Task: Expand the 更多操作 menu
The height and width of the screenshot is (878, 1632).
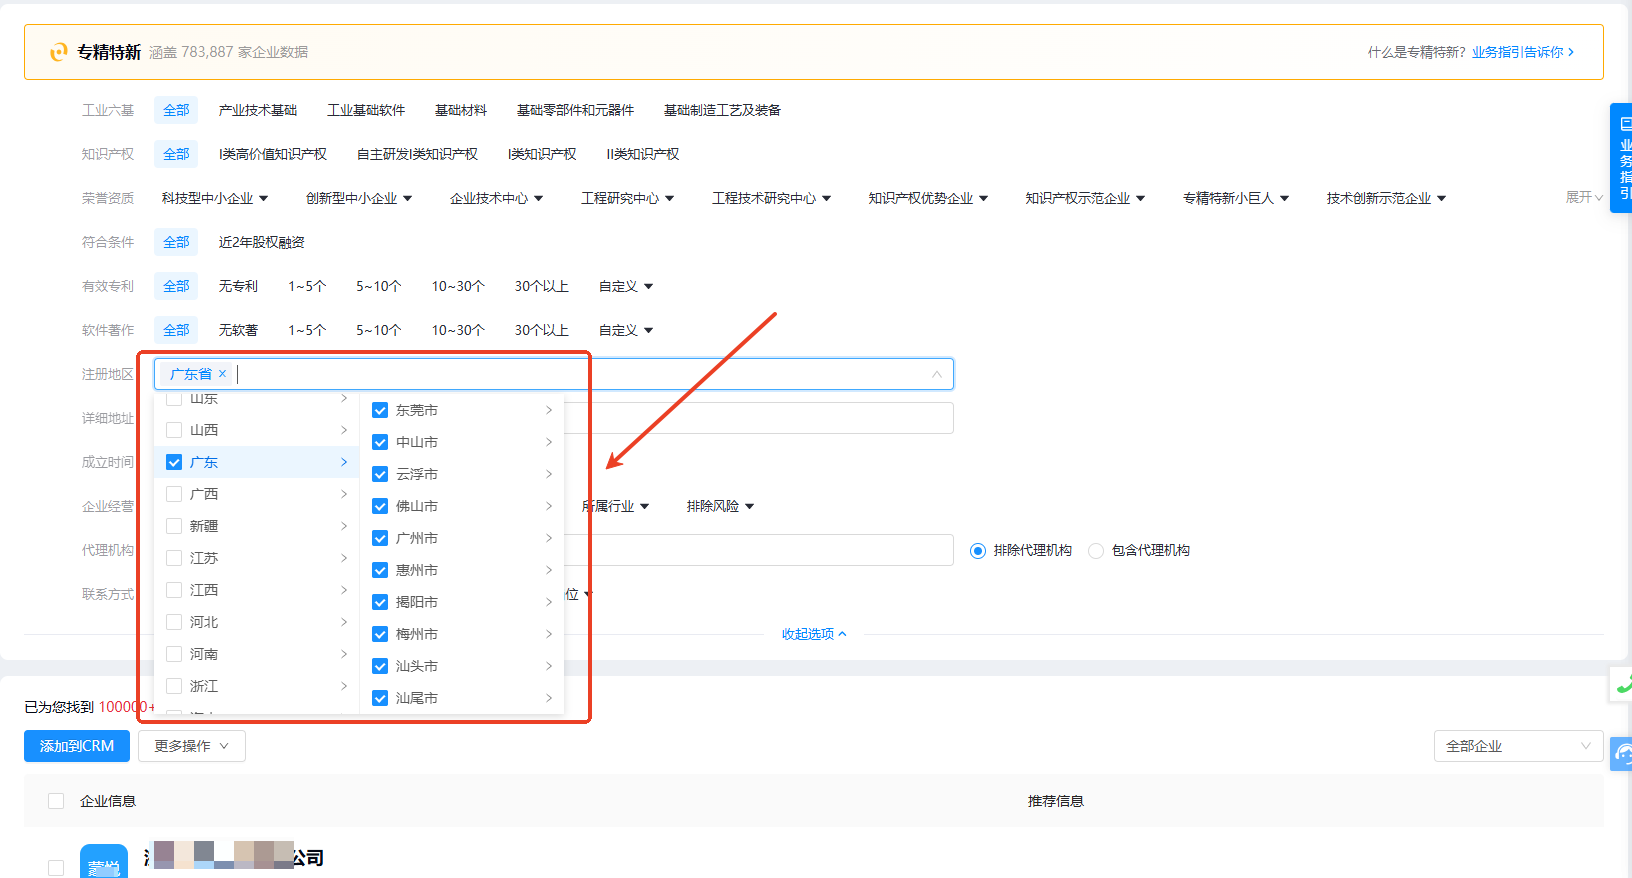Action: coord(191,746)
